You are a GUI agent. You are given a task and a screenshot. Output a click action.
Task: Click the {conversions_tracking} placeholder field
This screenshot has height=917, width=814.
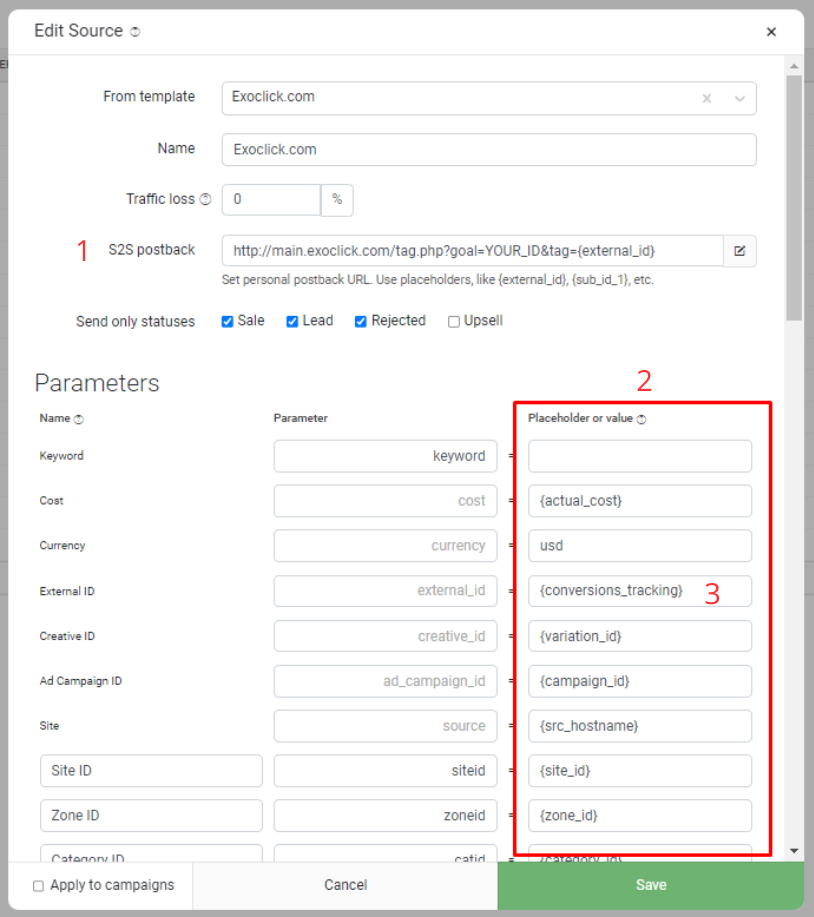(640, 591)
